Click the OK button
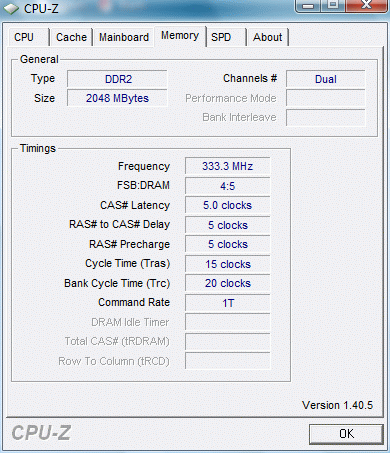This screenshot has height=453, width=390. coord(346,434)
